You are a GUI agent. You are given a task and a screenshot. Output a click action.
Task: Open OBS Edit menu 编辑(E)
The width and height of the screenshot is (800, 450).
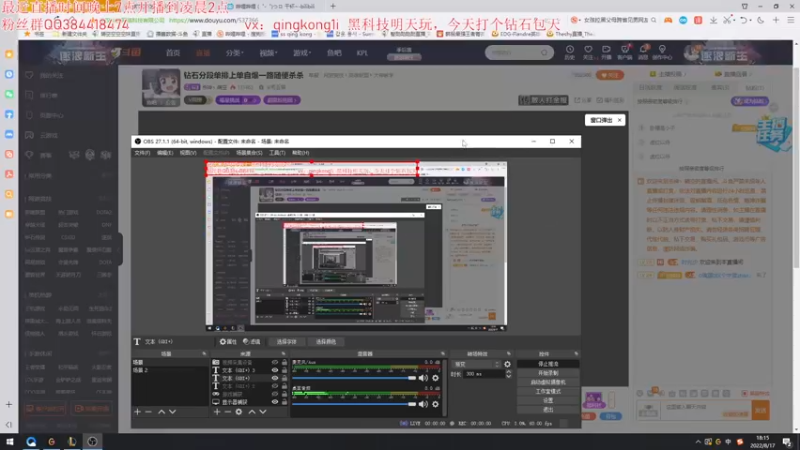click(165, 153)
